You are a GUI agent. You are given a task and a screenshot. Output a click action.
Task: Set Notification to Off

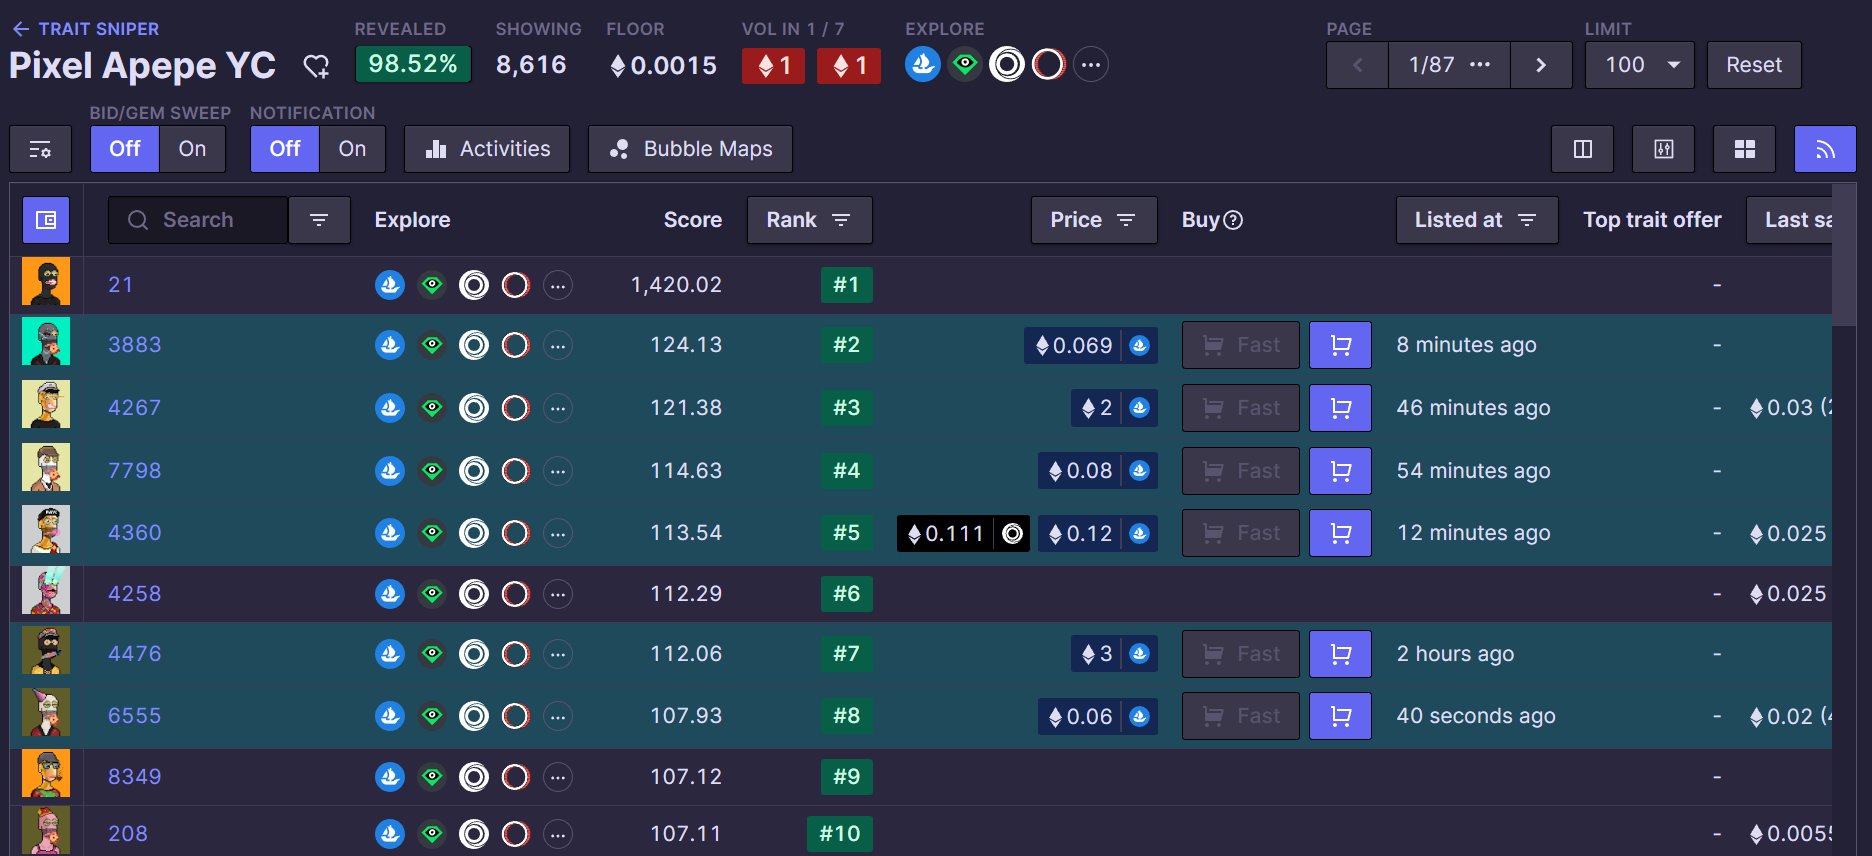point(285,149)
